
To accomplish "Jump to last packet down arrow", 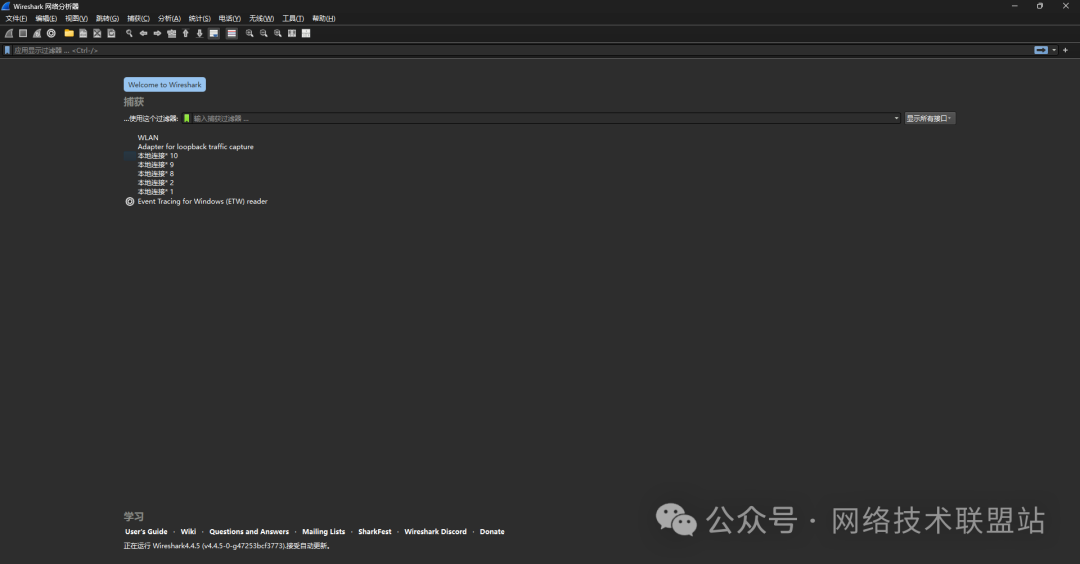I will (200, 33).
